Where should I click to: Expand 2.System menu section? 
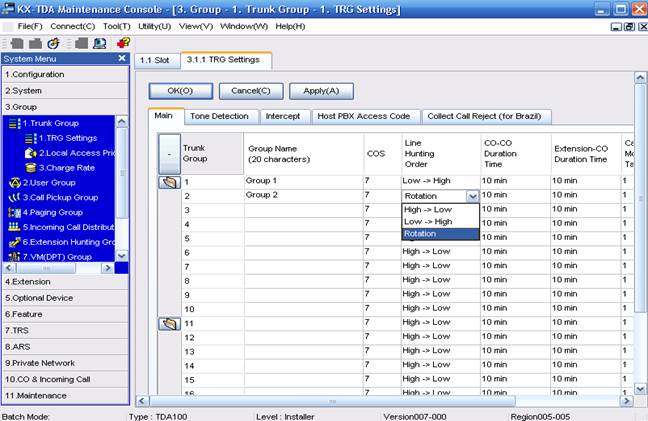point(66,90)
